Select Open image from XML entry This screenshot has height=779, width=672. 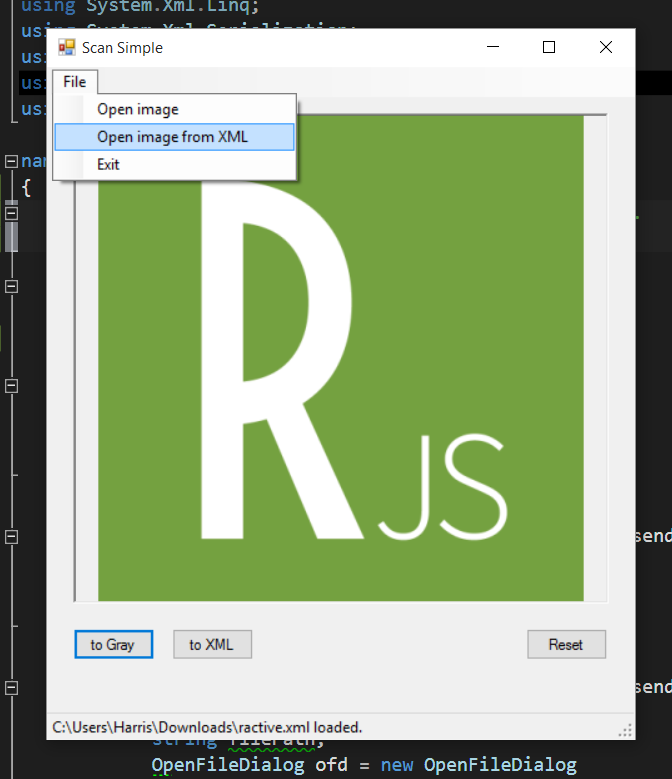[x=174, y=137]
